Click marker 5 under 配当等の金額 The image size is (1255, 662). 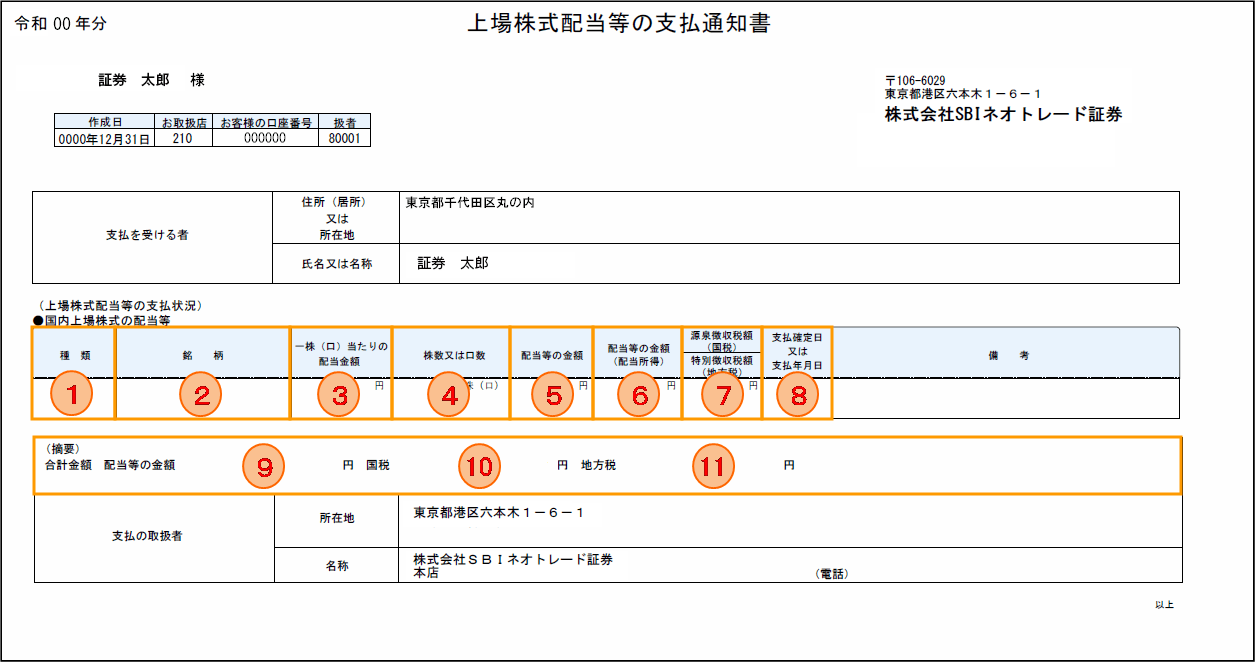click(x=553, y=396)
